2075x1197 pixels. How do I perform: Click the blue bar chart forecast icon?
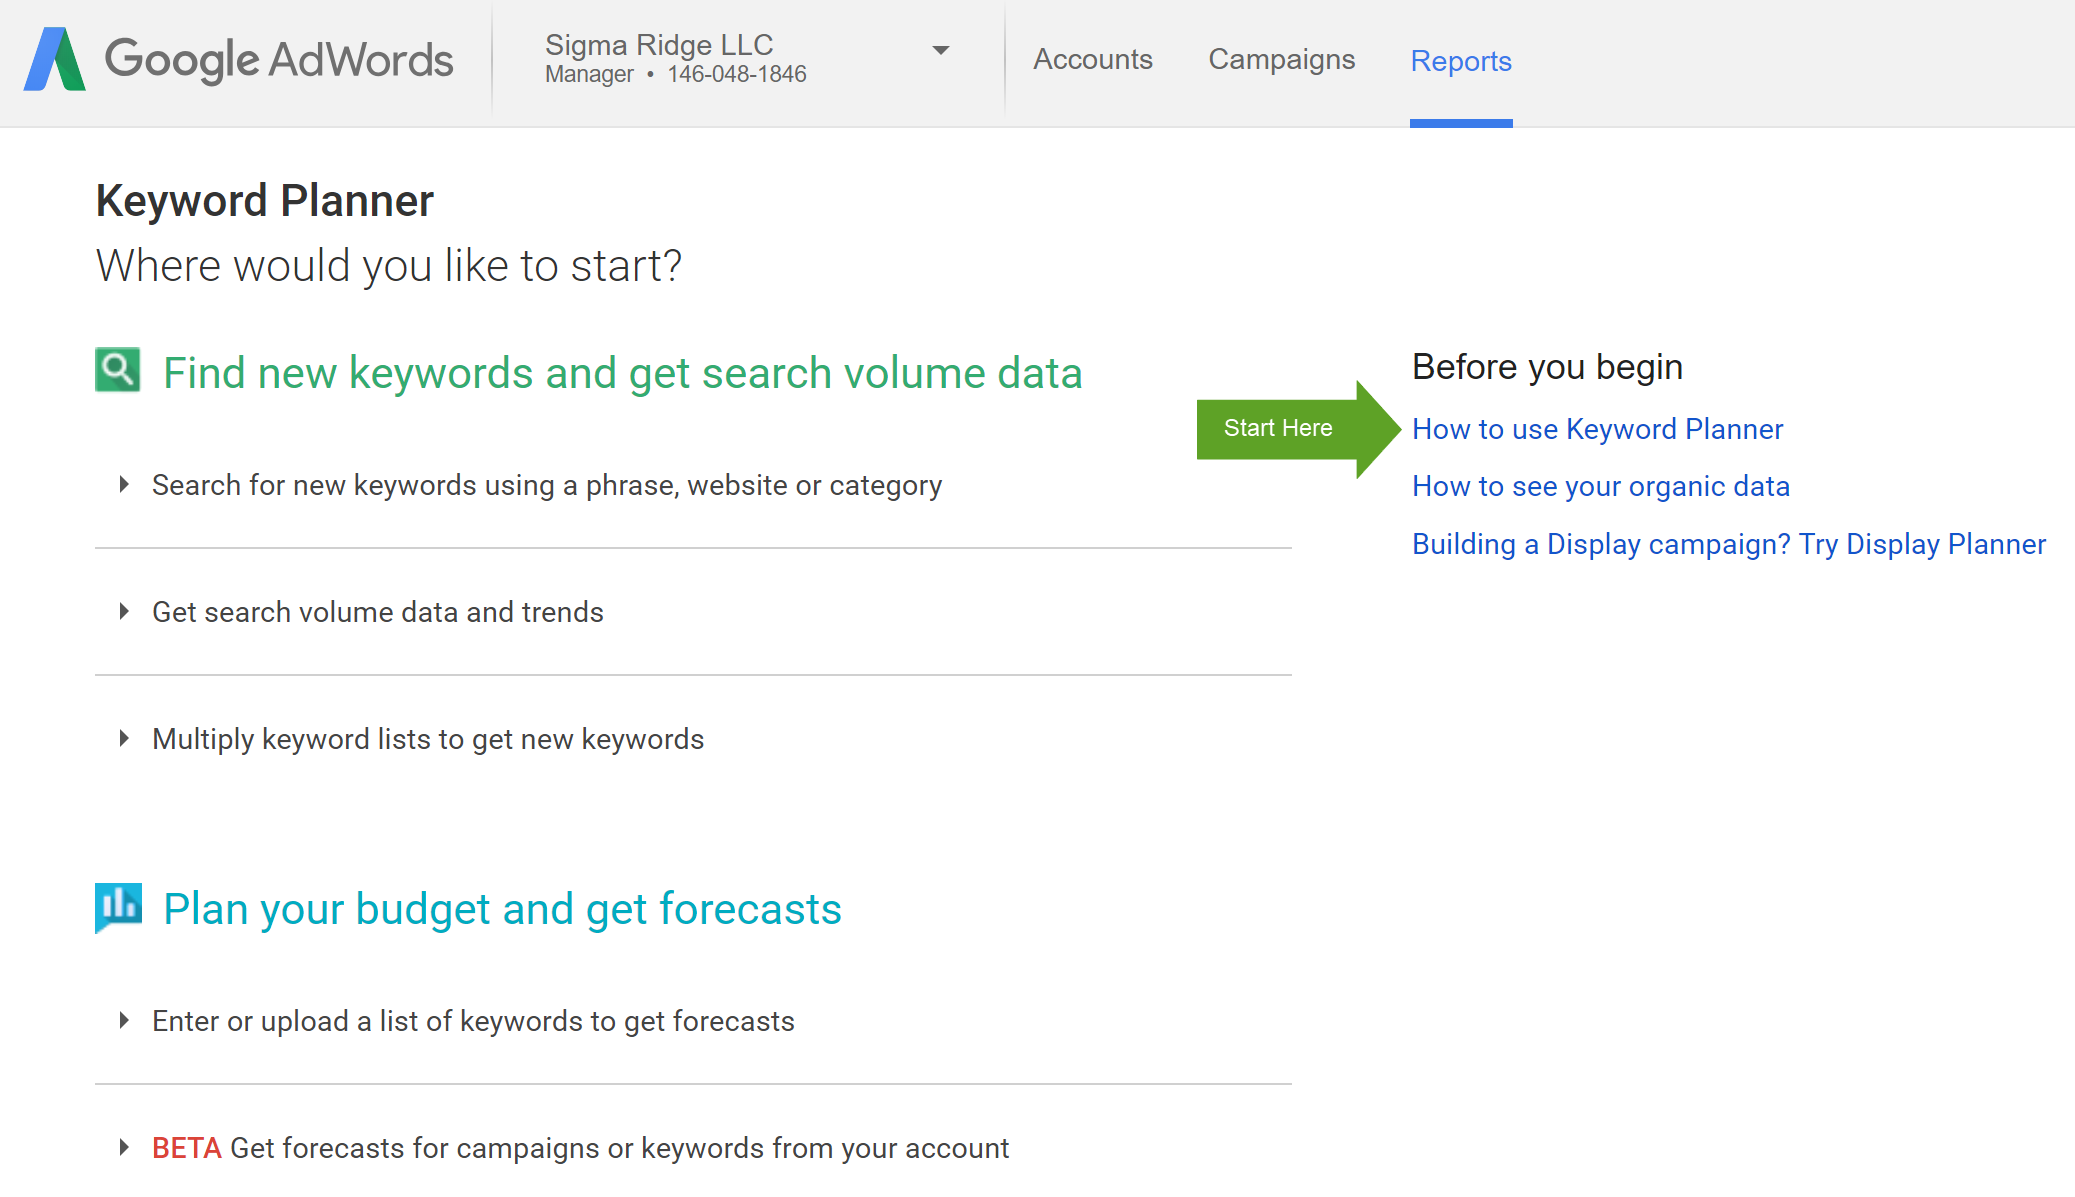click(x=118, y=906)
